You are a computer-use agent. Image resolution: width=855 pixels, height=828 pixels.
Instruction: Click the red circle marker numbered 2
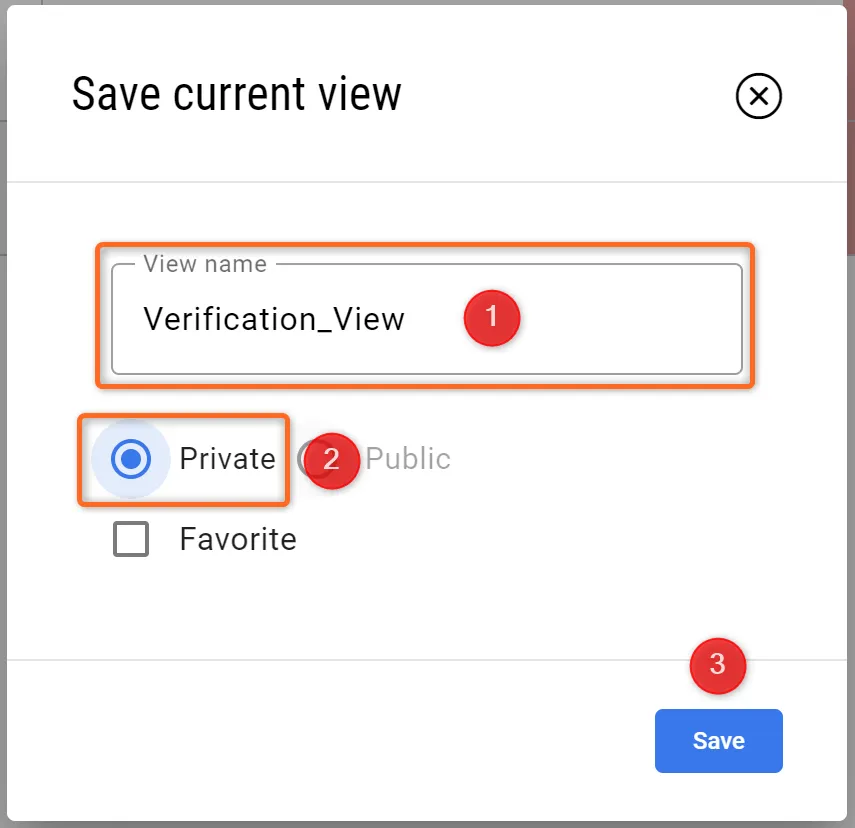[x=332, y=461]
